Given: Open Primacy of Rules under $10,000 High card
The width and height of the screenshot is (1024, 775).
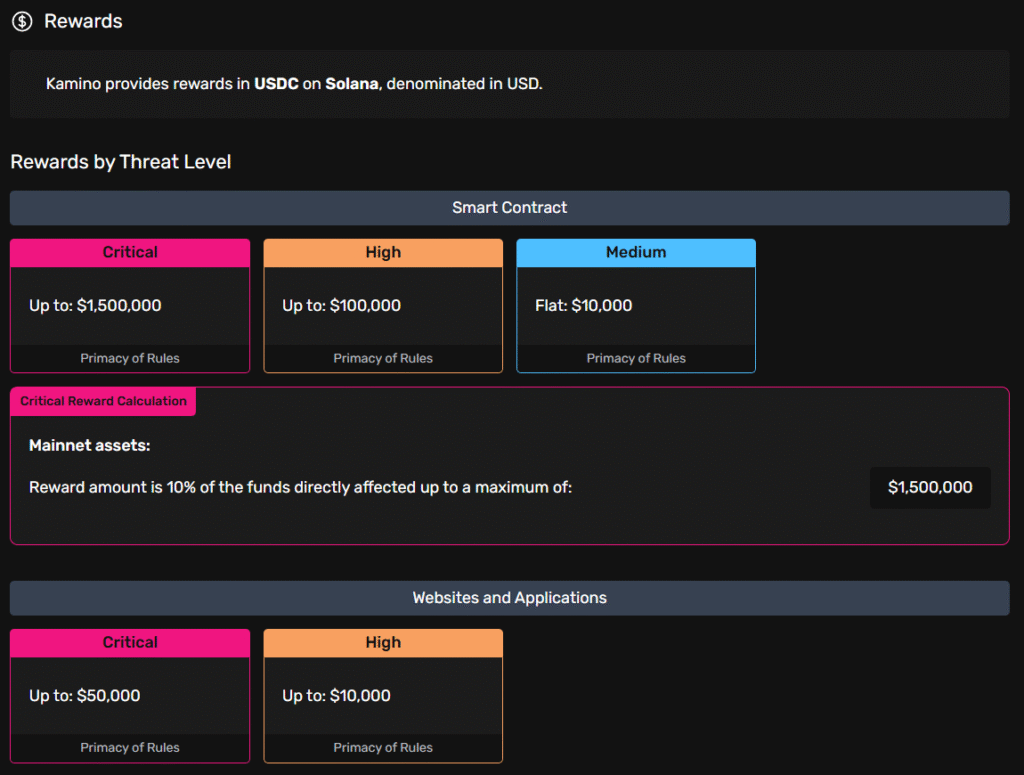Looking at the screenshot, I should click(383, 747).
